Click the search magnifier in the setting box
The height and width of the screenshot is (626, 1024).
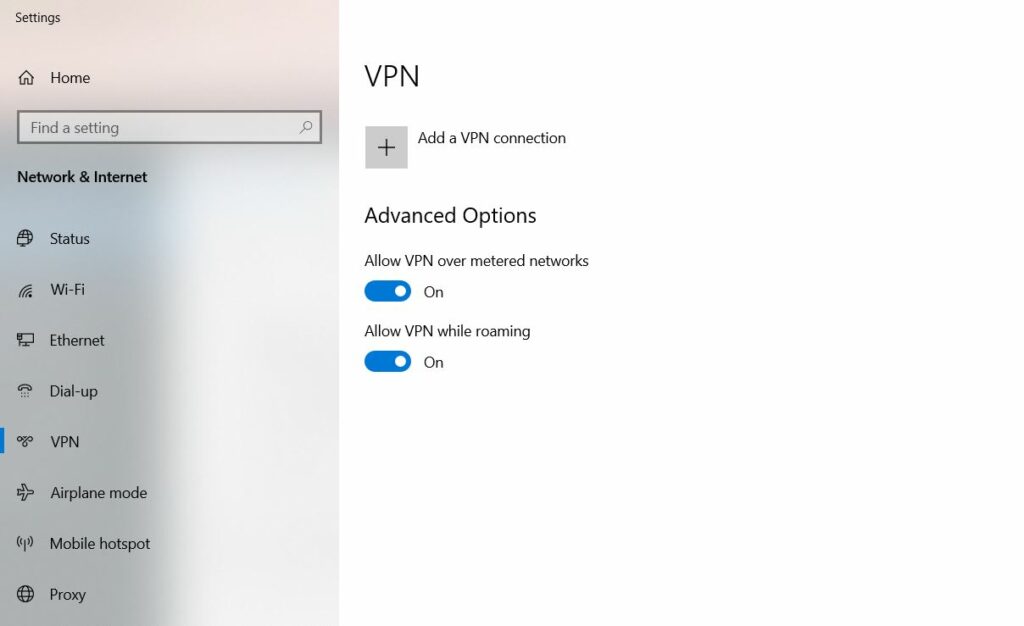point(305,128)
